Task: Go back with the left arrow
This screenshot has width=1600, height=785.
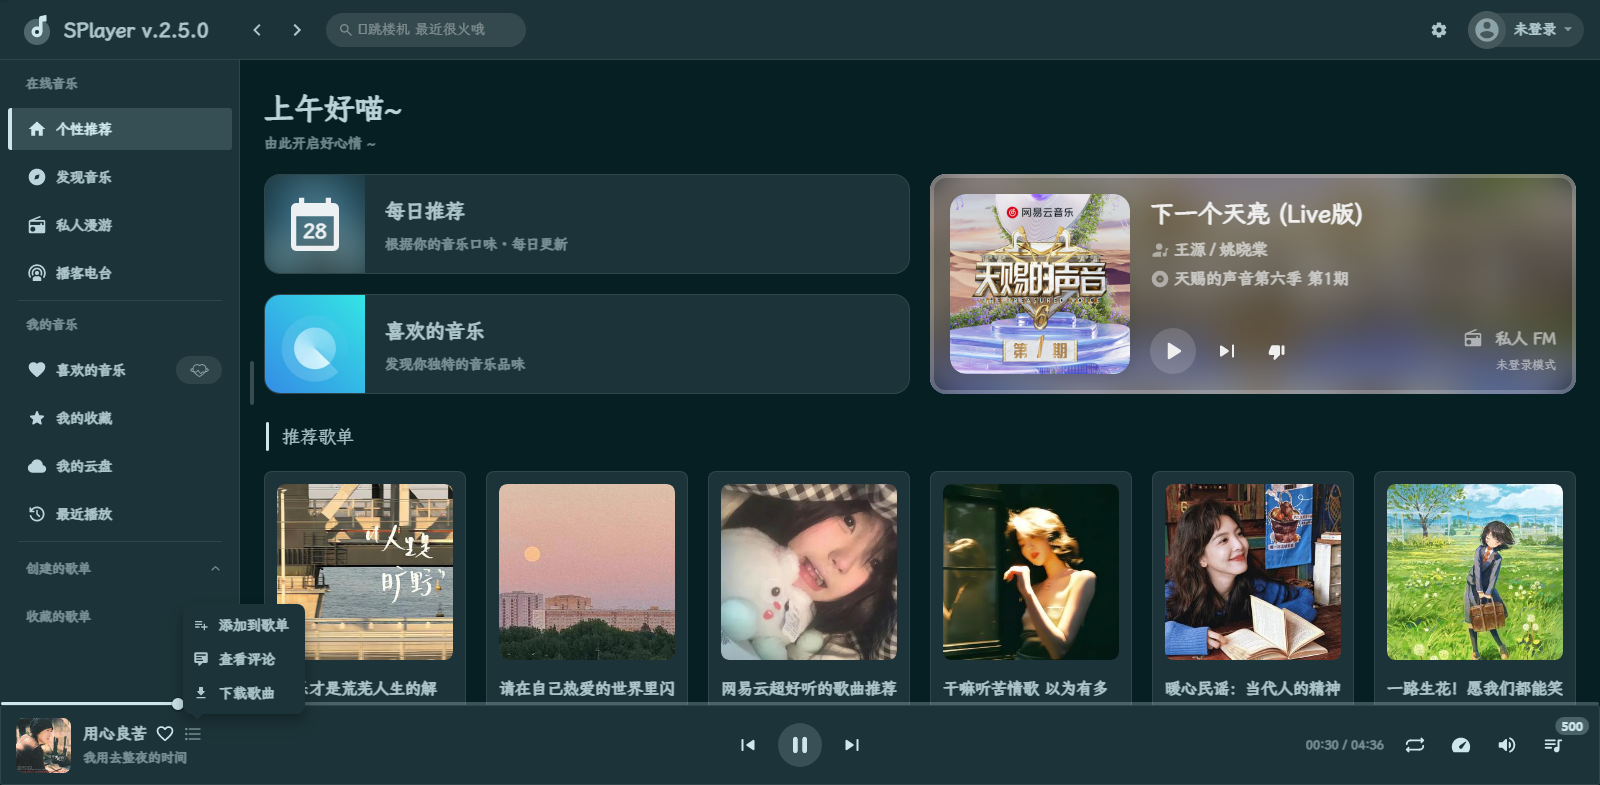Action: pos(257,30)
